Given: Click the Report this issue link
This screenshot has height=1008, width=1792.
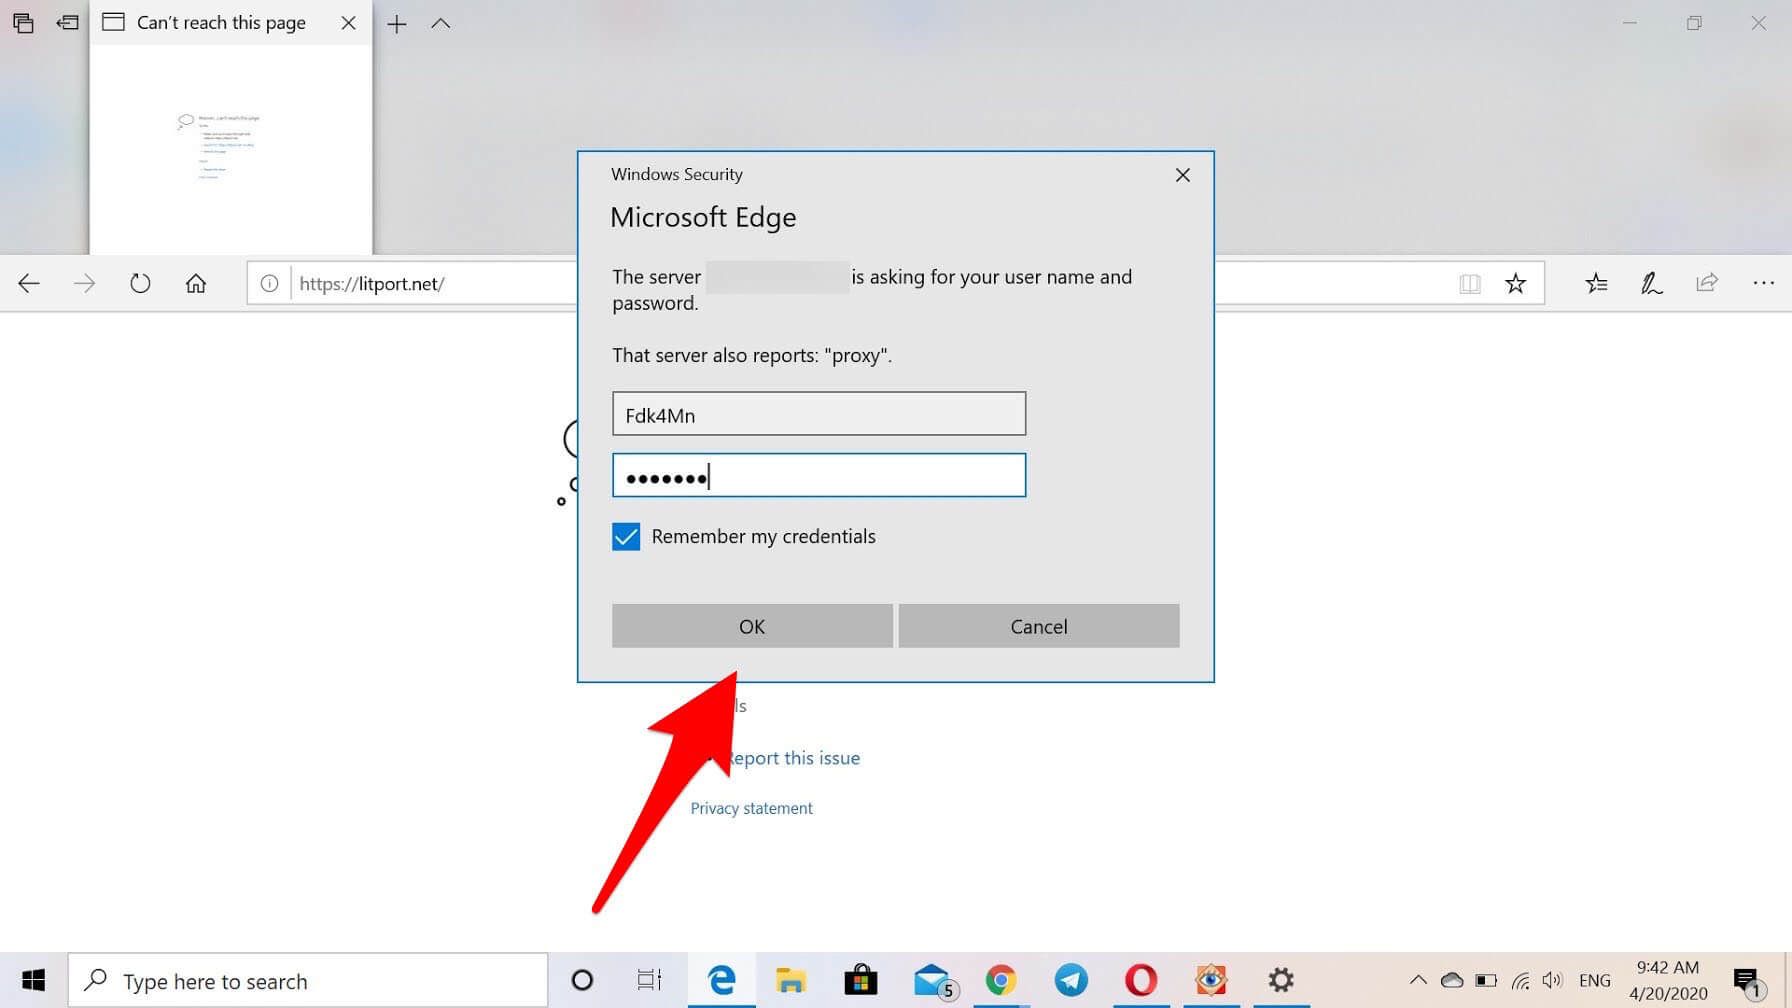Looking at the screenshot, I should [792, 758].
